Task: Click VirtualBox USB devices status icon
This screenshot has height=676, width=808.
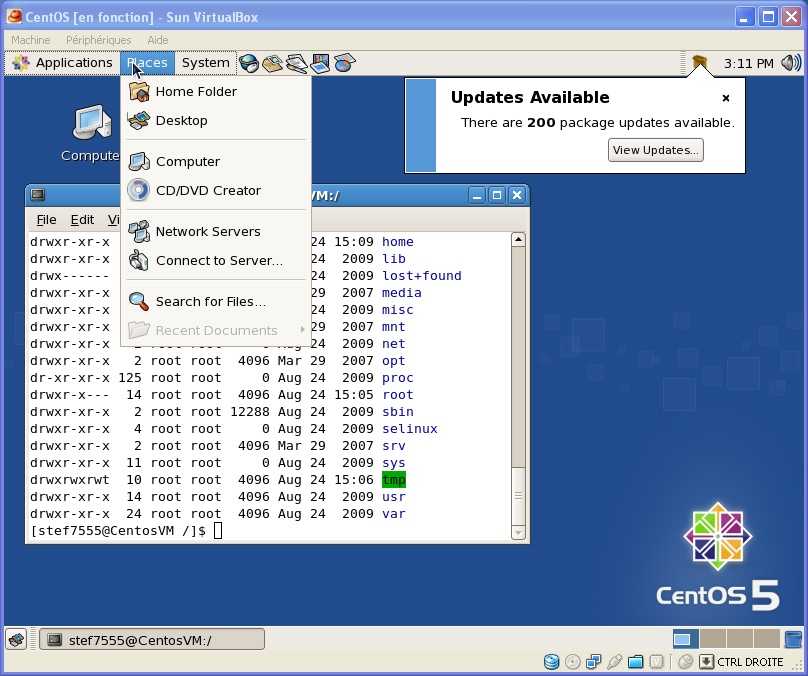Action: pos(615,662)
